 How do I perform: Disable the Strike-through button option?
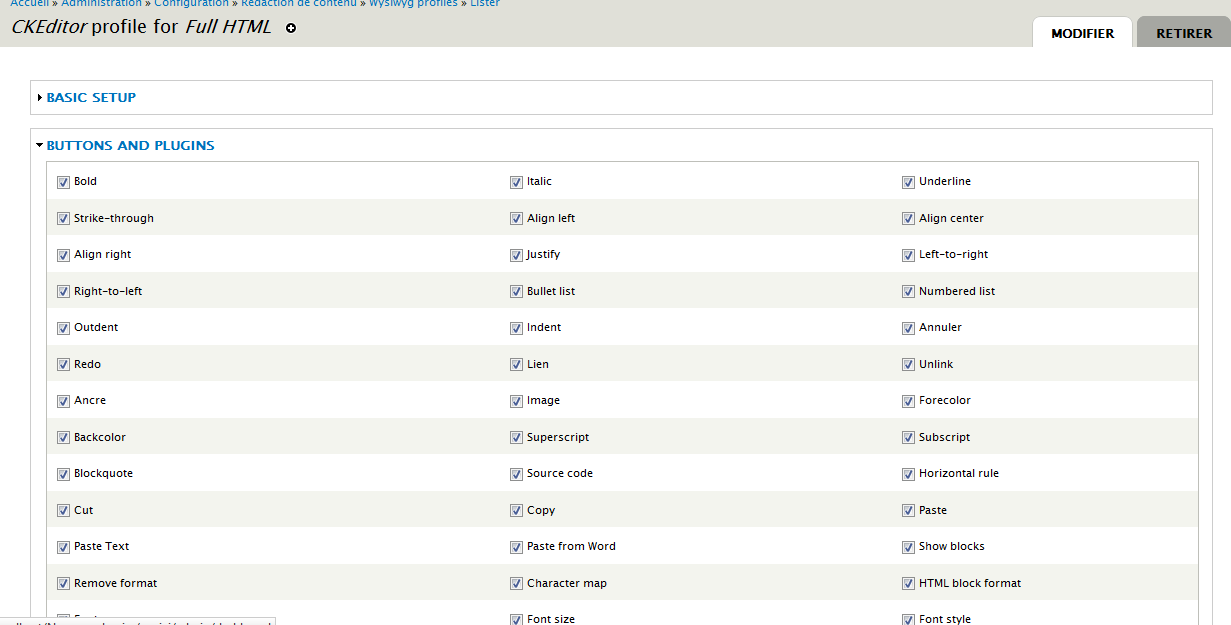click(63, 219)
